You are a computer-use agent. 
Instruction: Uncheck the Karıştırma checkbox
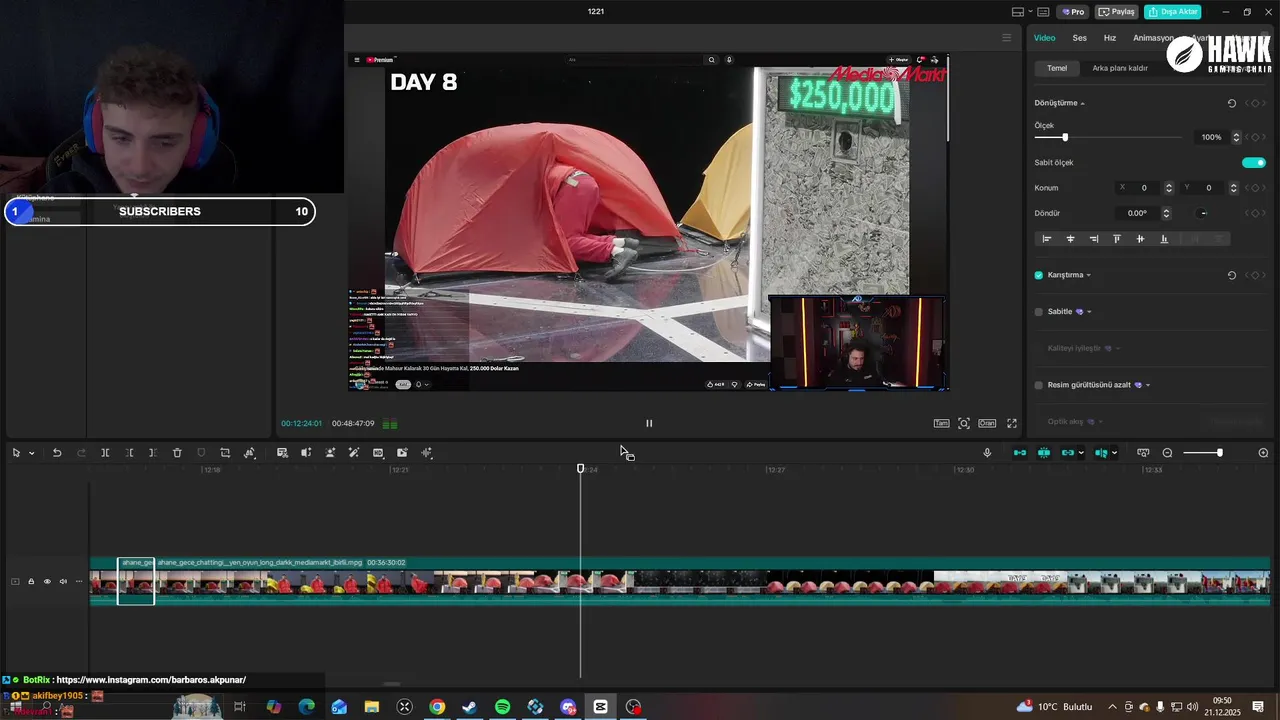(x=1039, y=275)
